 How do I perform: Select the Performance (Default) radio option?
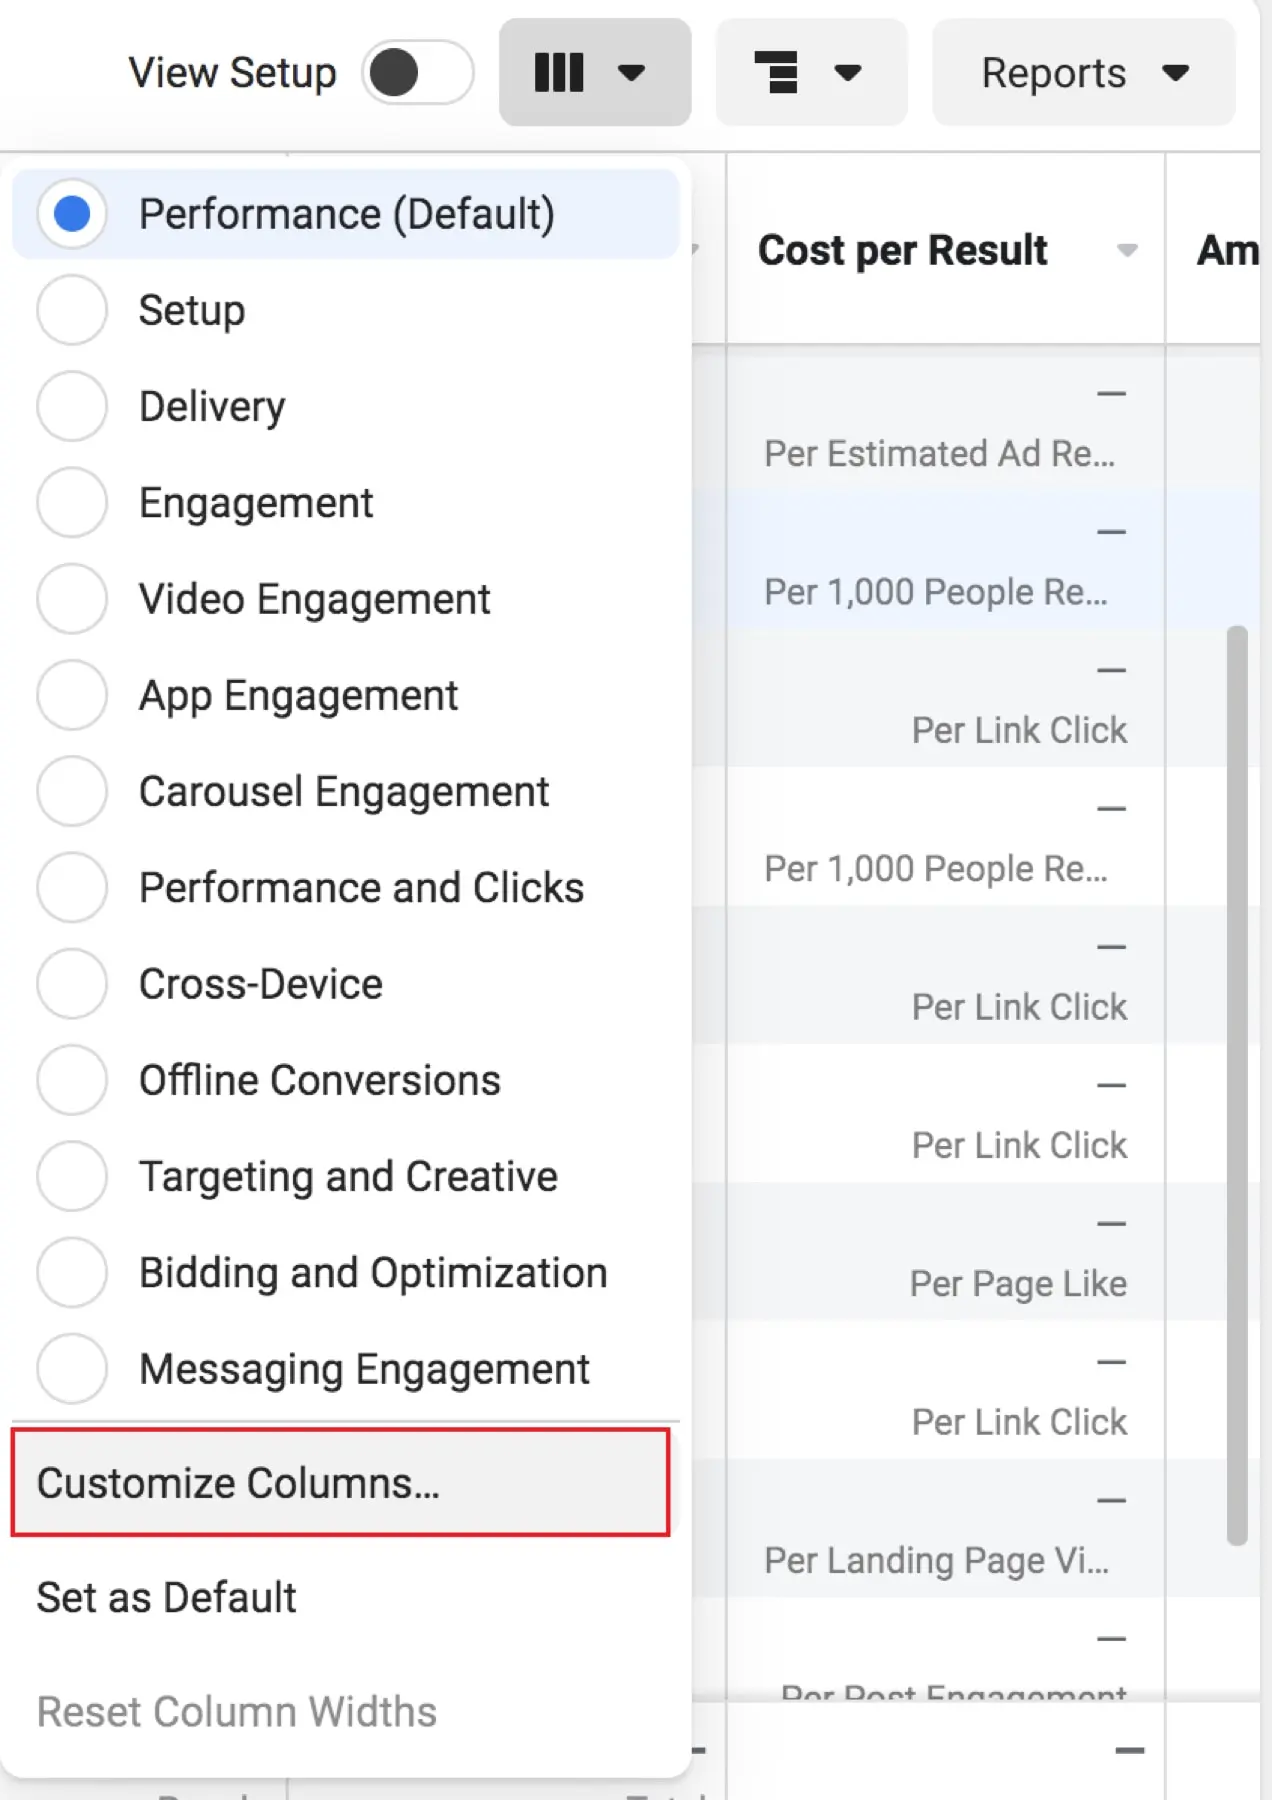click(72, 214)
